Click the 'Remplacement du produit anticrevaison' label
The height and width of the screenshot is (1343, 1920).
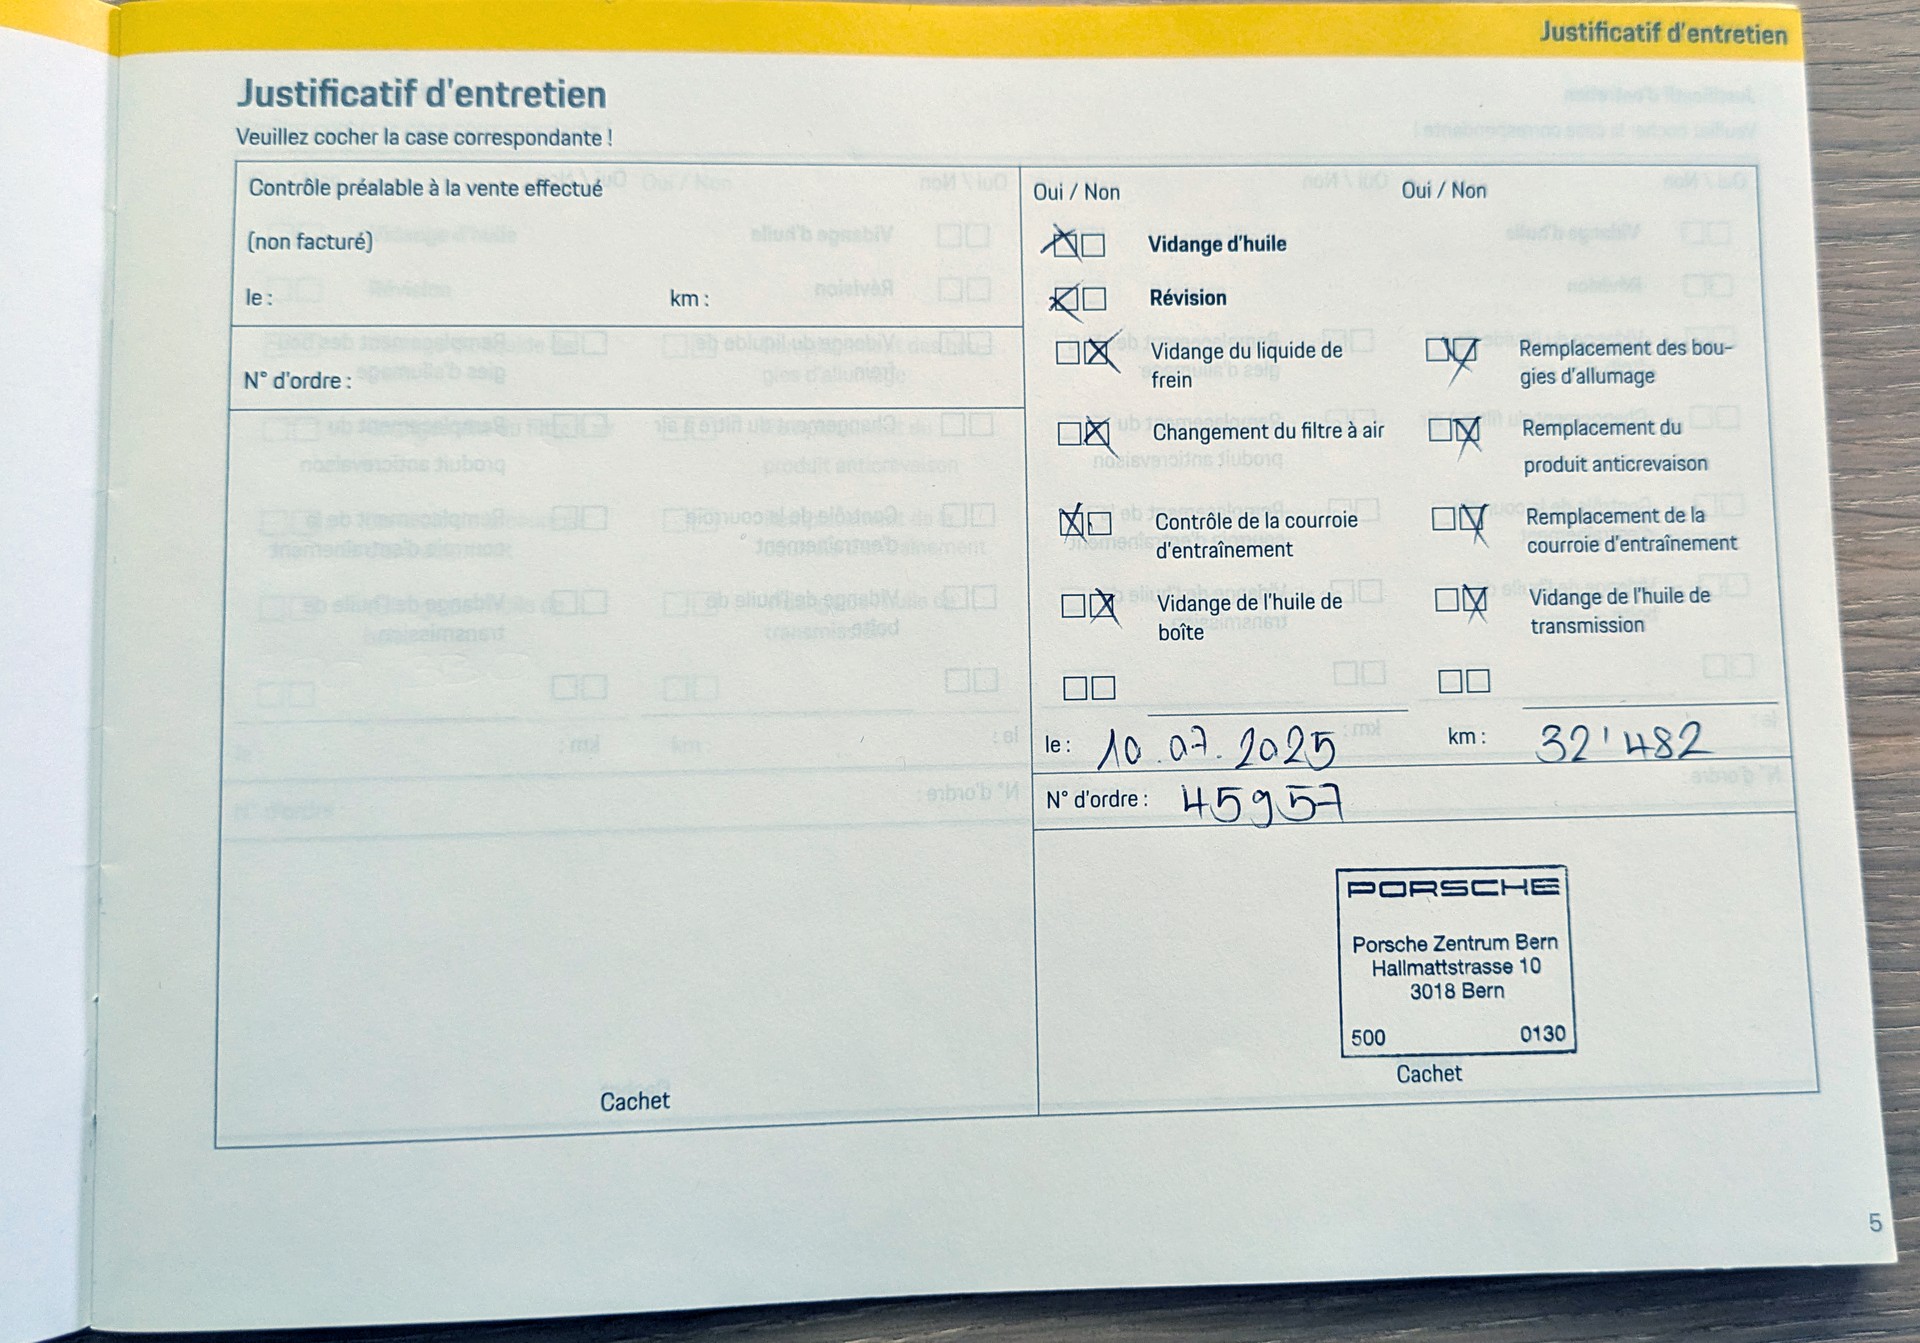1616,446
